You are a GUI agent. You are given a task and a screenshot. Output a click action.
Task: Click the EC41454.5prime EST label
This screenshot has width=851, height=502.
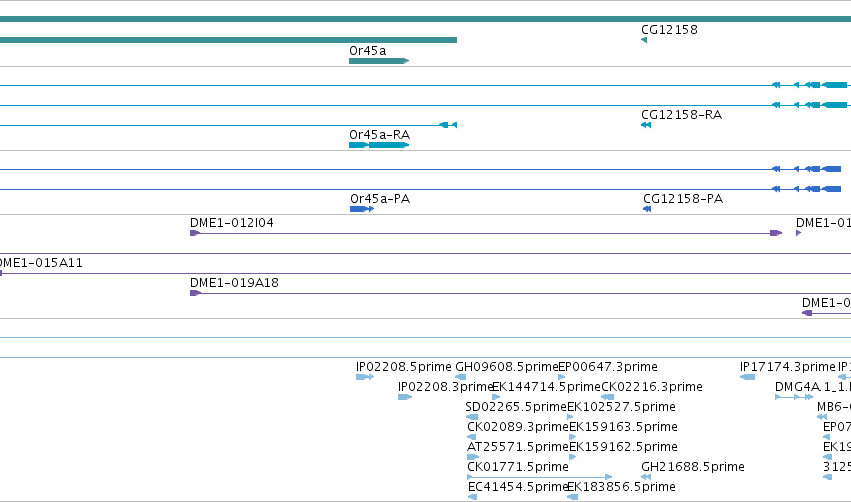point(518,487)
